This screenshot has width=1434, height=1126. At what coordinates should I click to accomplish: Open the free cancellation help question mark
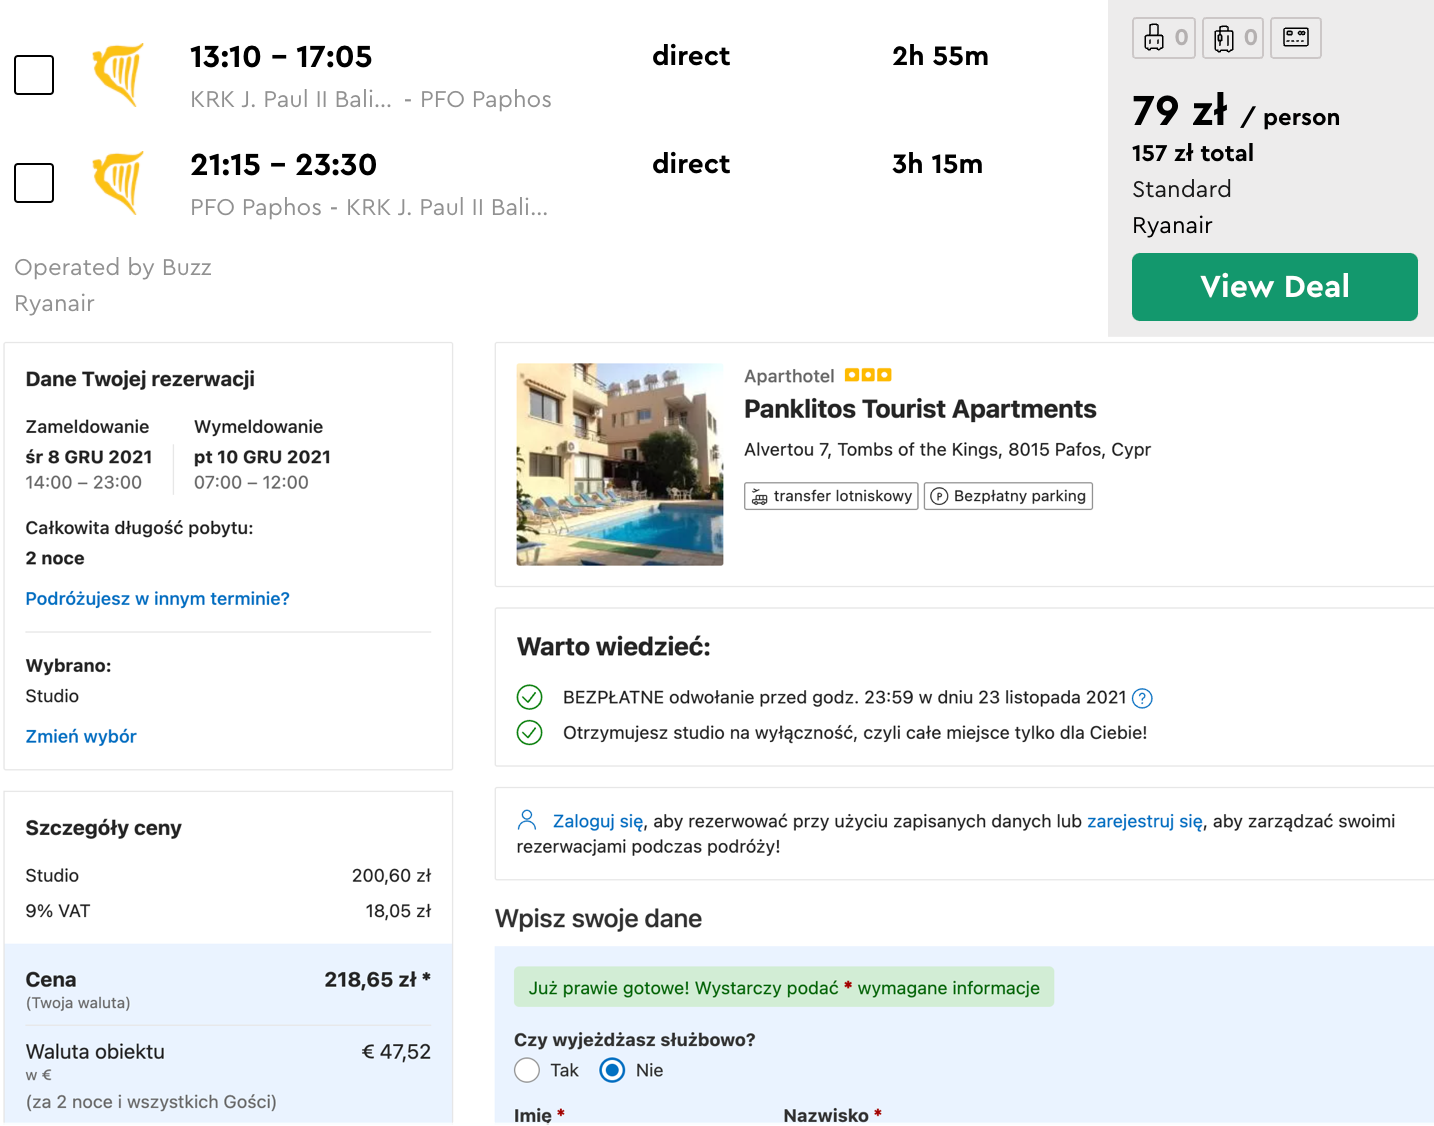point(1142,699)
